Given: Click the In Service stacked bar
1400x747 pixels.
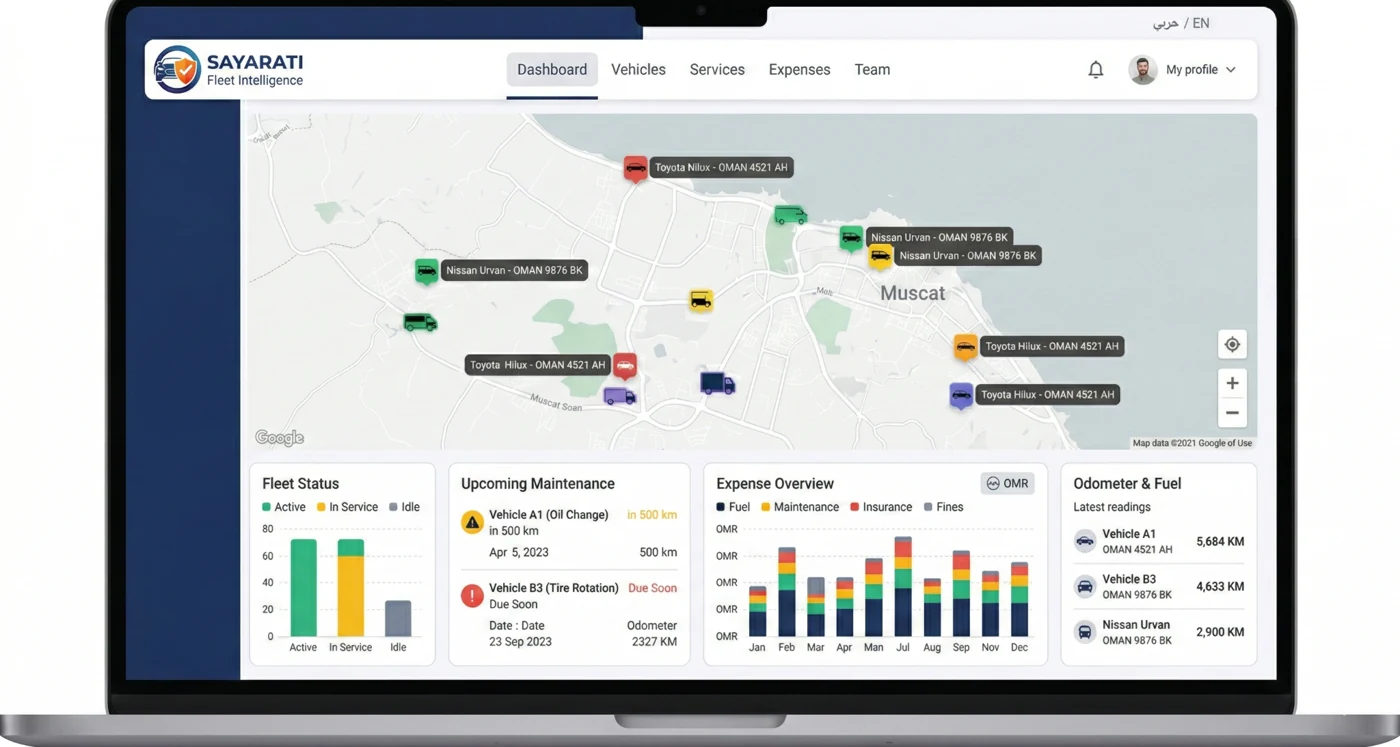Looking at the screenshot, I should pyautogui.click(x=350, y=588).
